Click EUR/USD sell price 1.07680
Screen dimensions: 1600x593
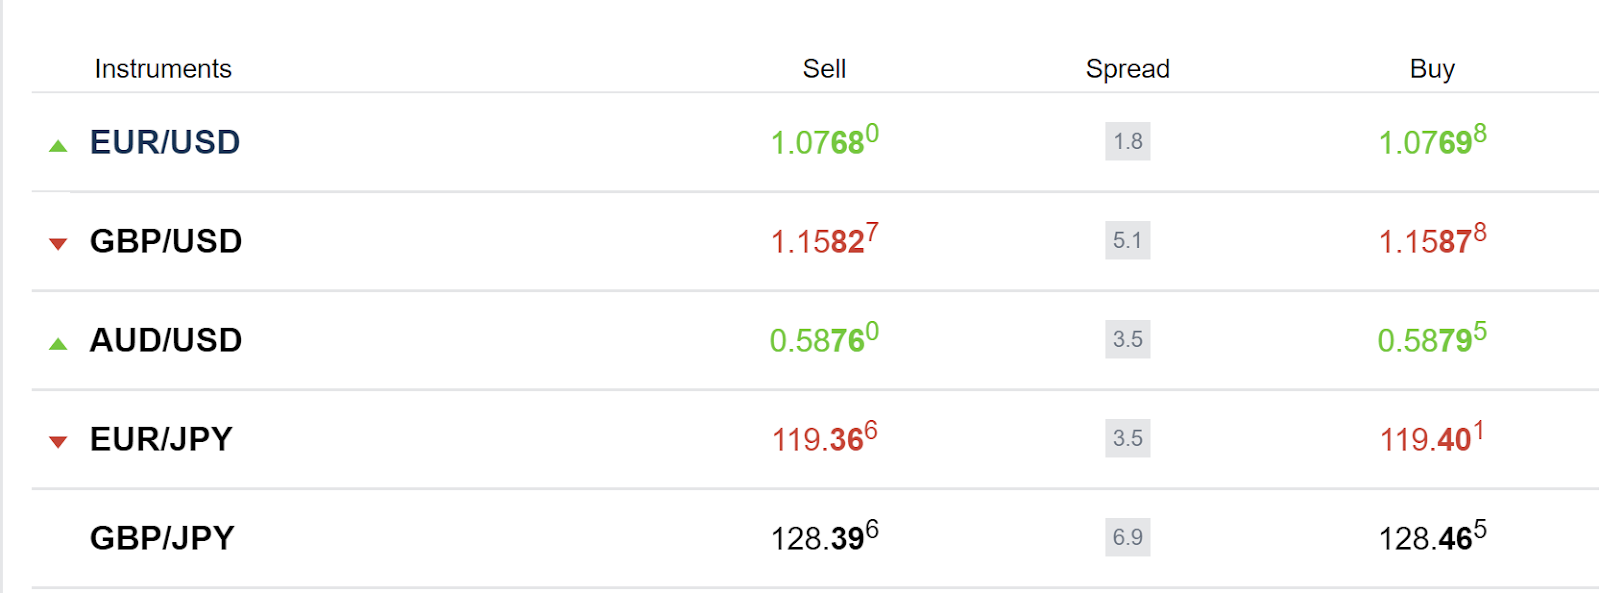pyautogui.click(x=824, y=141)
